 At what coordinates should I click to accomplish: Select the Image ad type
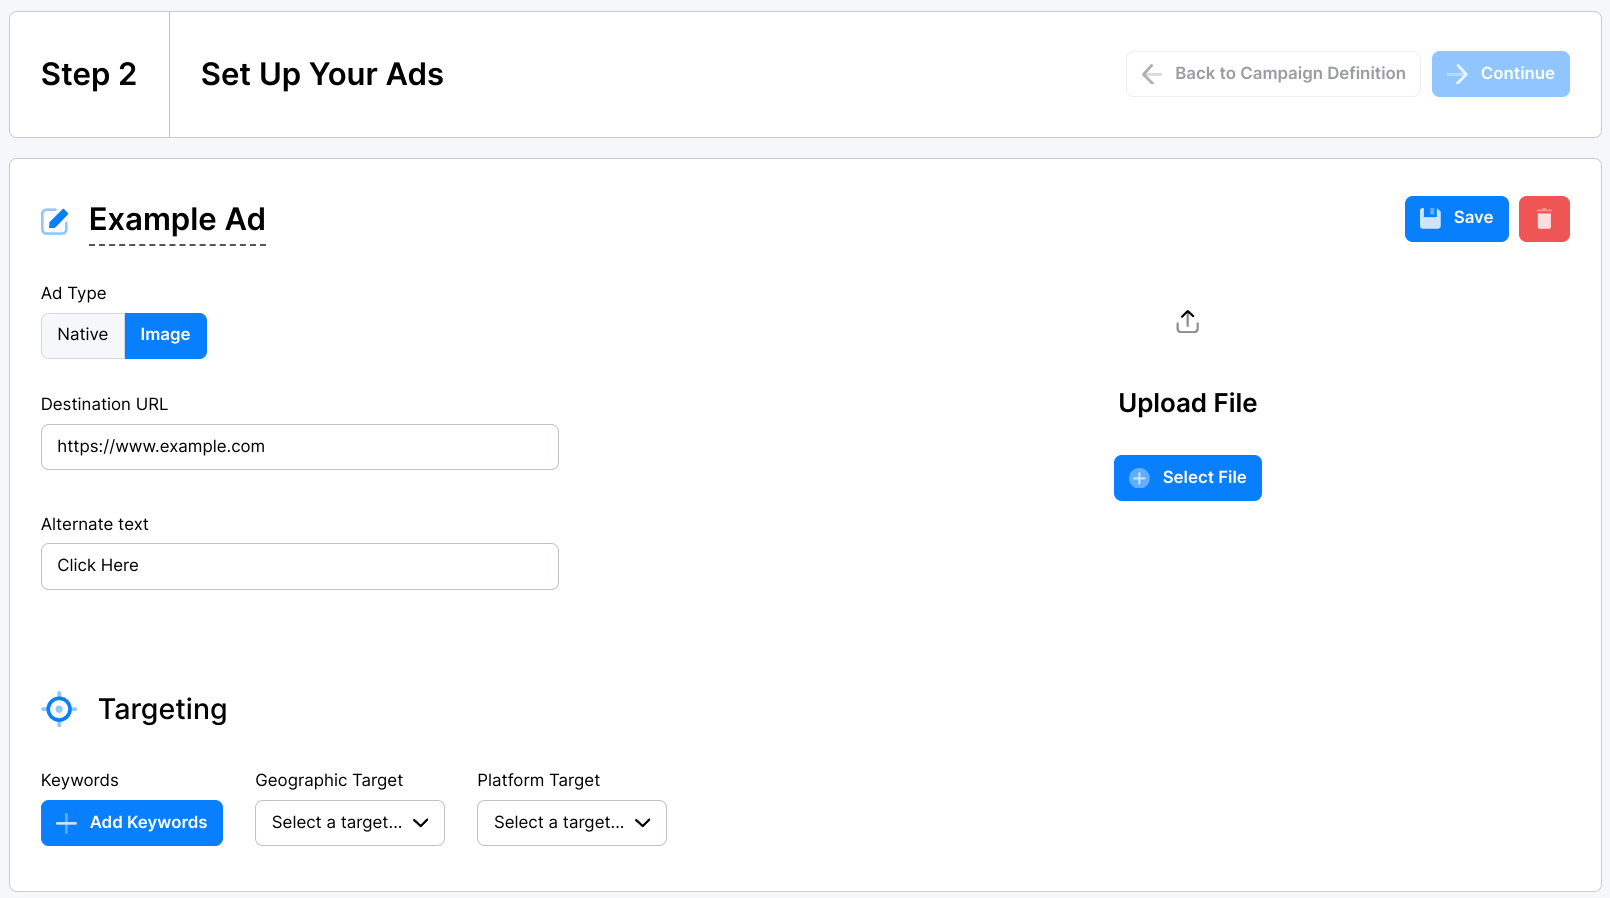[166, 336]
